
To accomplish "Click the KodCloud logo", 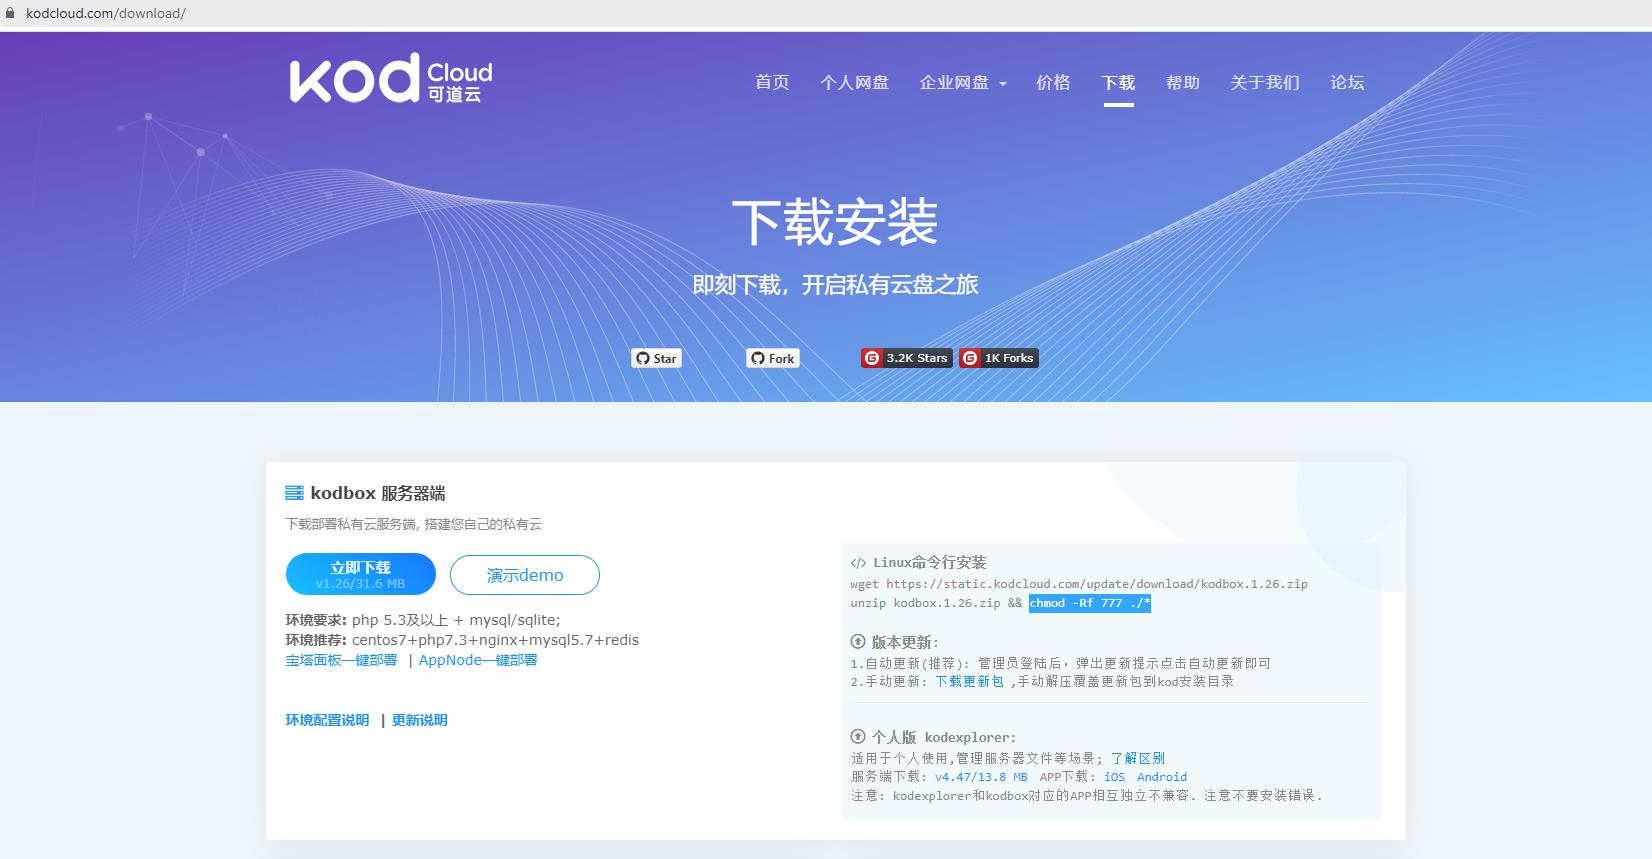I will pos(391,79).
